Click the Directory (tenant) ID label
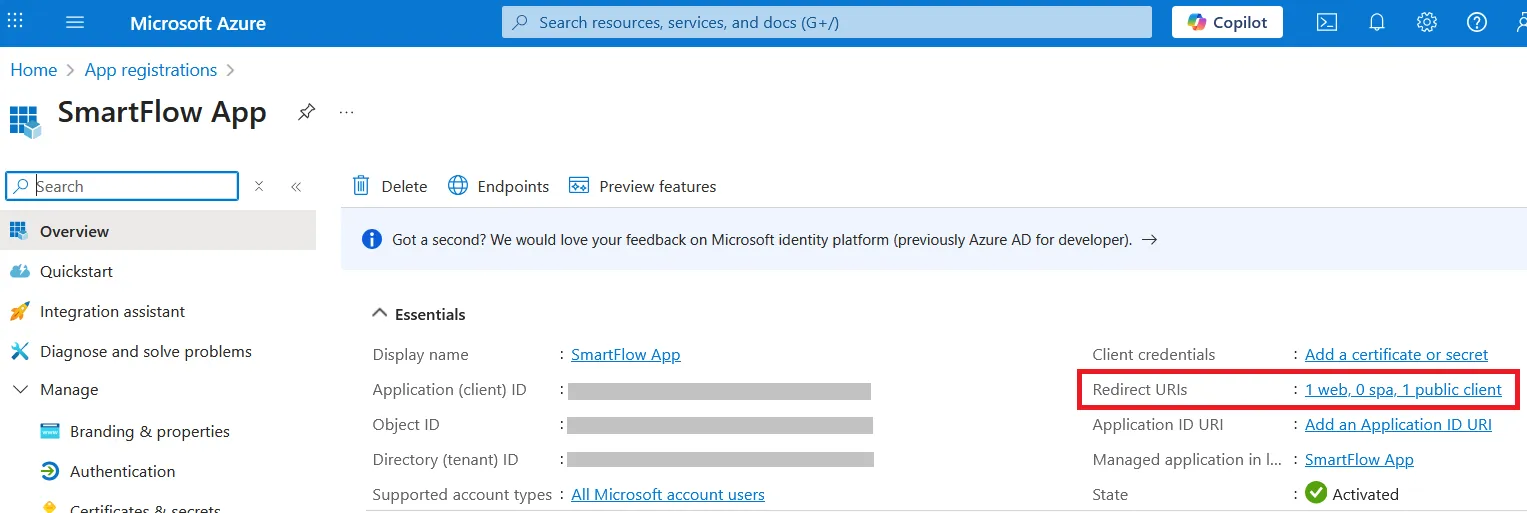This screenshot has width=1527, height=513. (446, 460)
